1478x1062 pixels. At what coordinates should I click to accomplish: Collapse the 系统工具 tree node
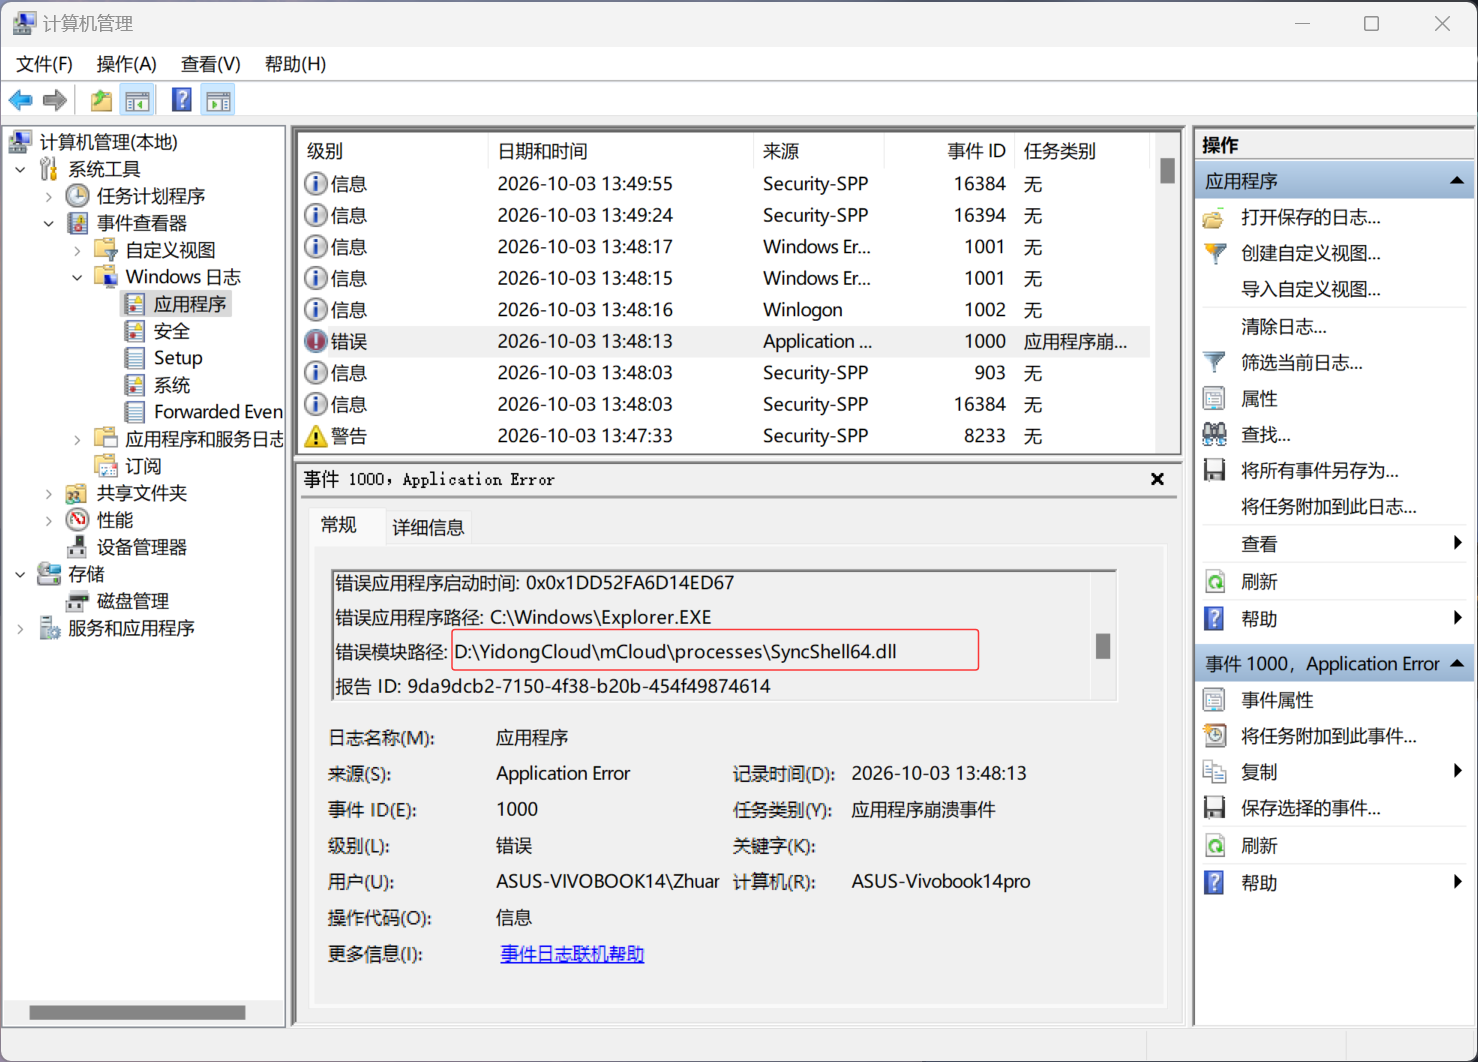(x=21, y=169)
